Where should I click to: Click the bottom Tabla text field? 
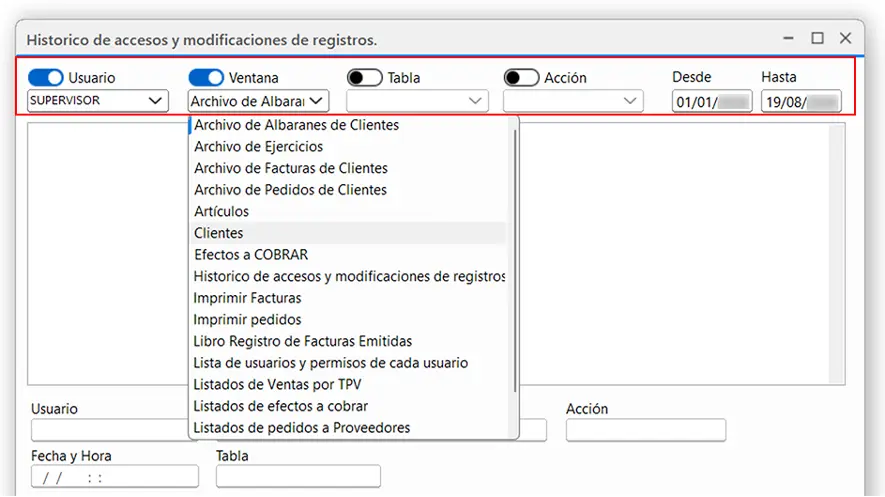[298, 477]
